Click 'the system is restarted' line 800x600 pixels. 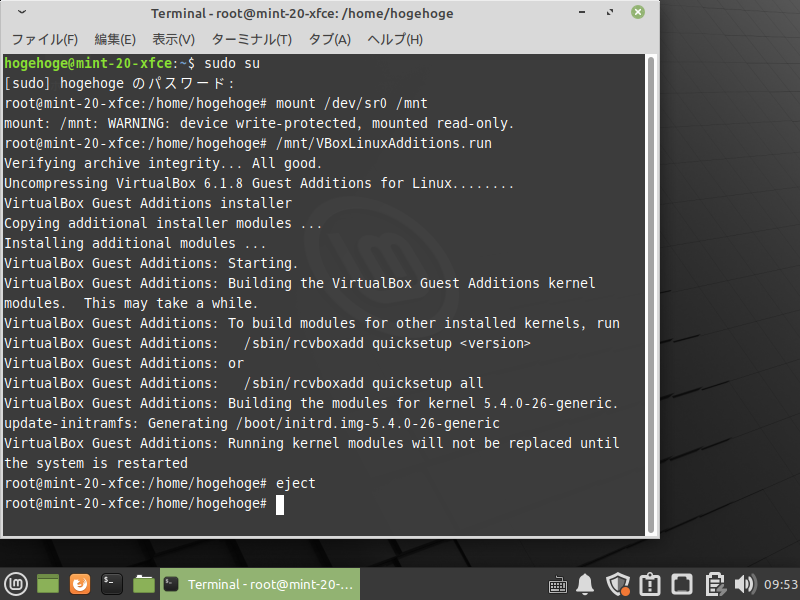coord(96,463)
